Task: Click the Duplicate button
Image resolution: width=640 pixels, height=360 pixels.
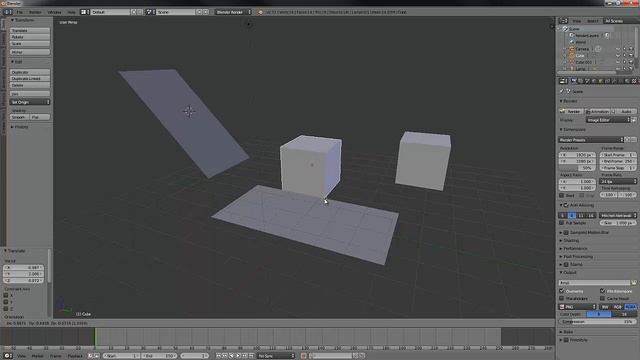Action: click(30, 72)
